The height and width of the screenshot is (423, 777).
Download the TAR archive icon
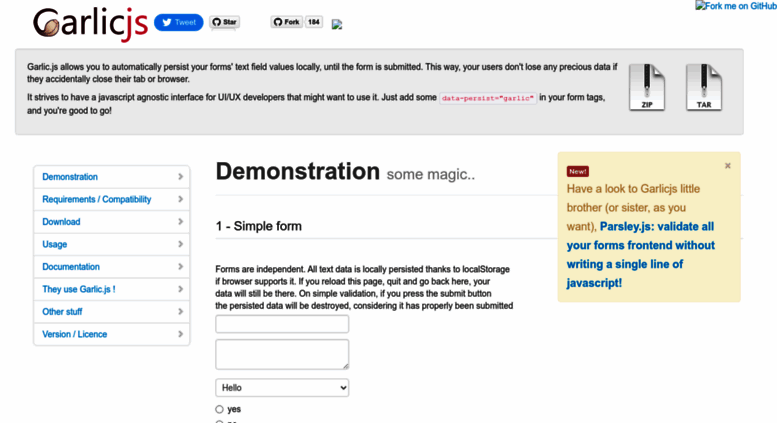pos(704,87)
